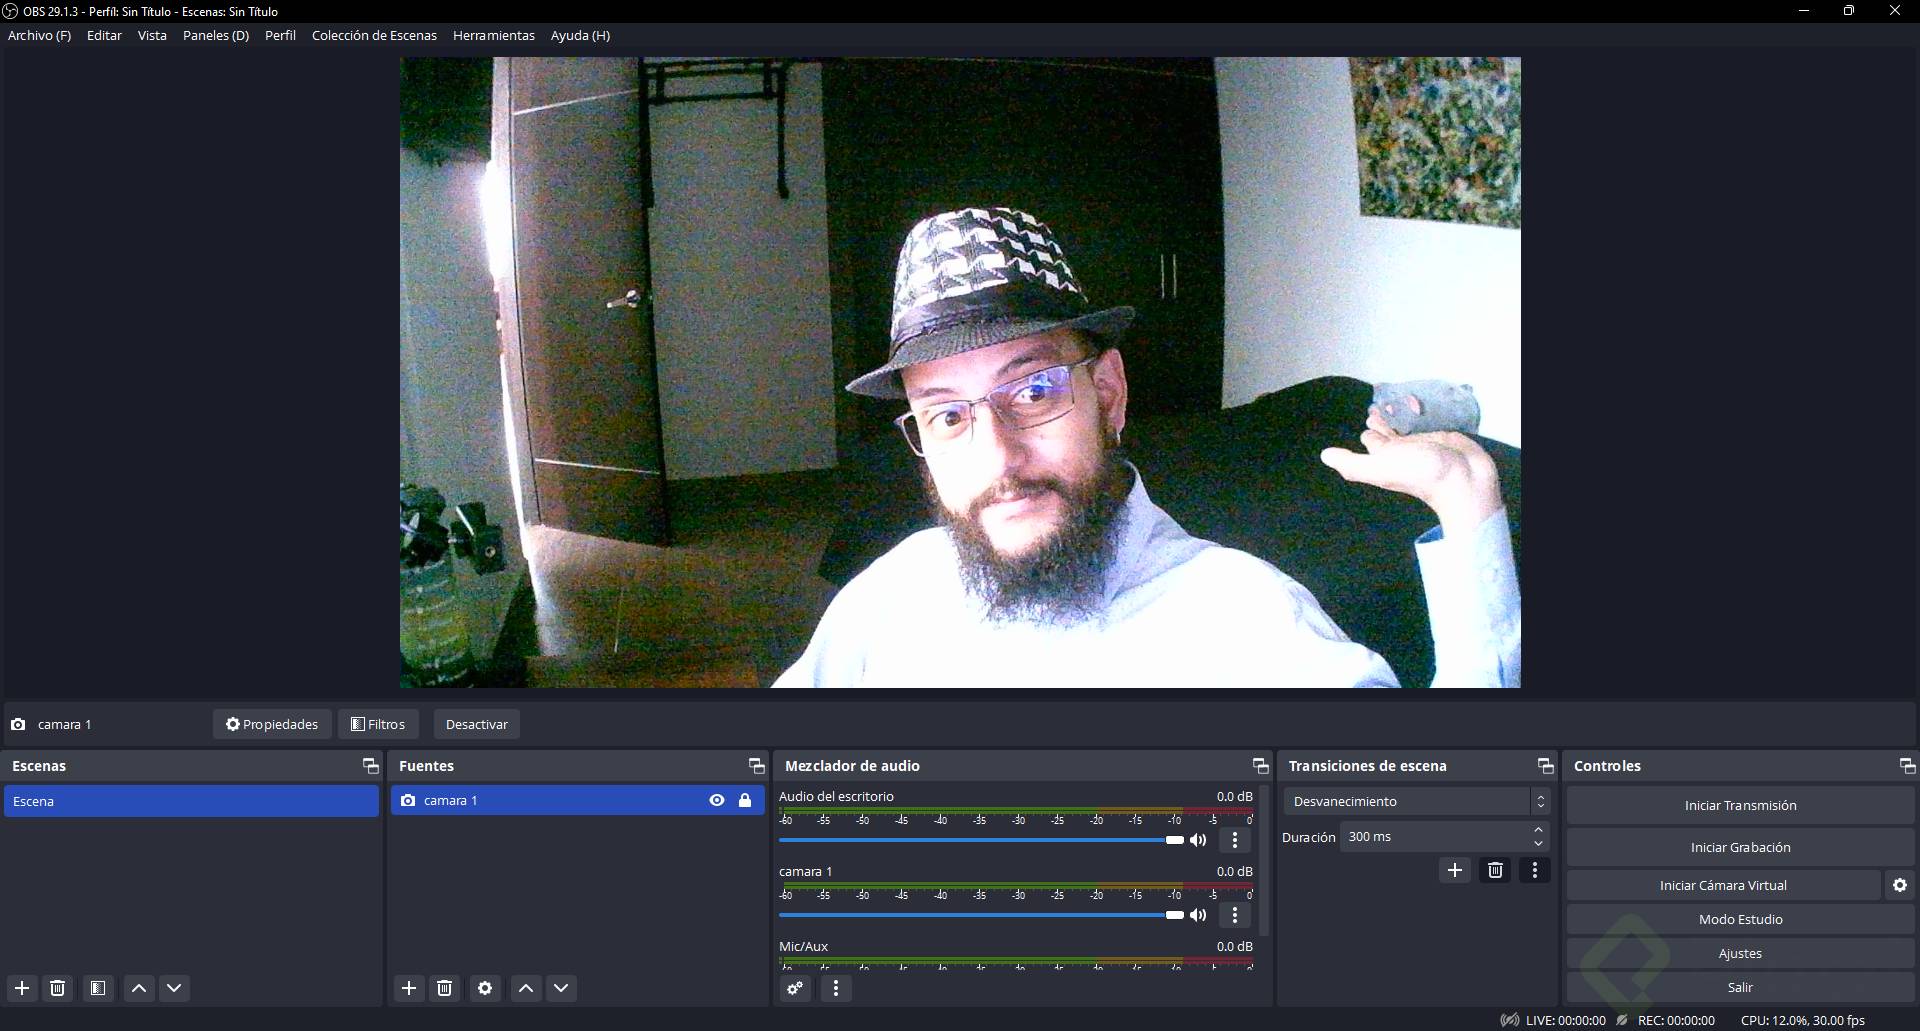Move scene up with arrow icon
Viewport: 1920px width, 1031px height.
click(139, 988)
